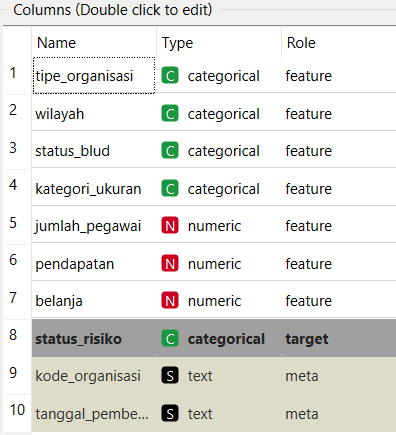Change feature role of wilayah
This screenshot has height=435, width=396.
(339, 113)
